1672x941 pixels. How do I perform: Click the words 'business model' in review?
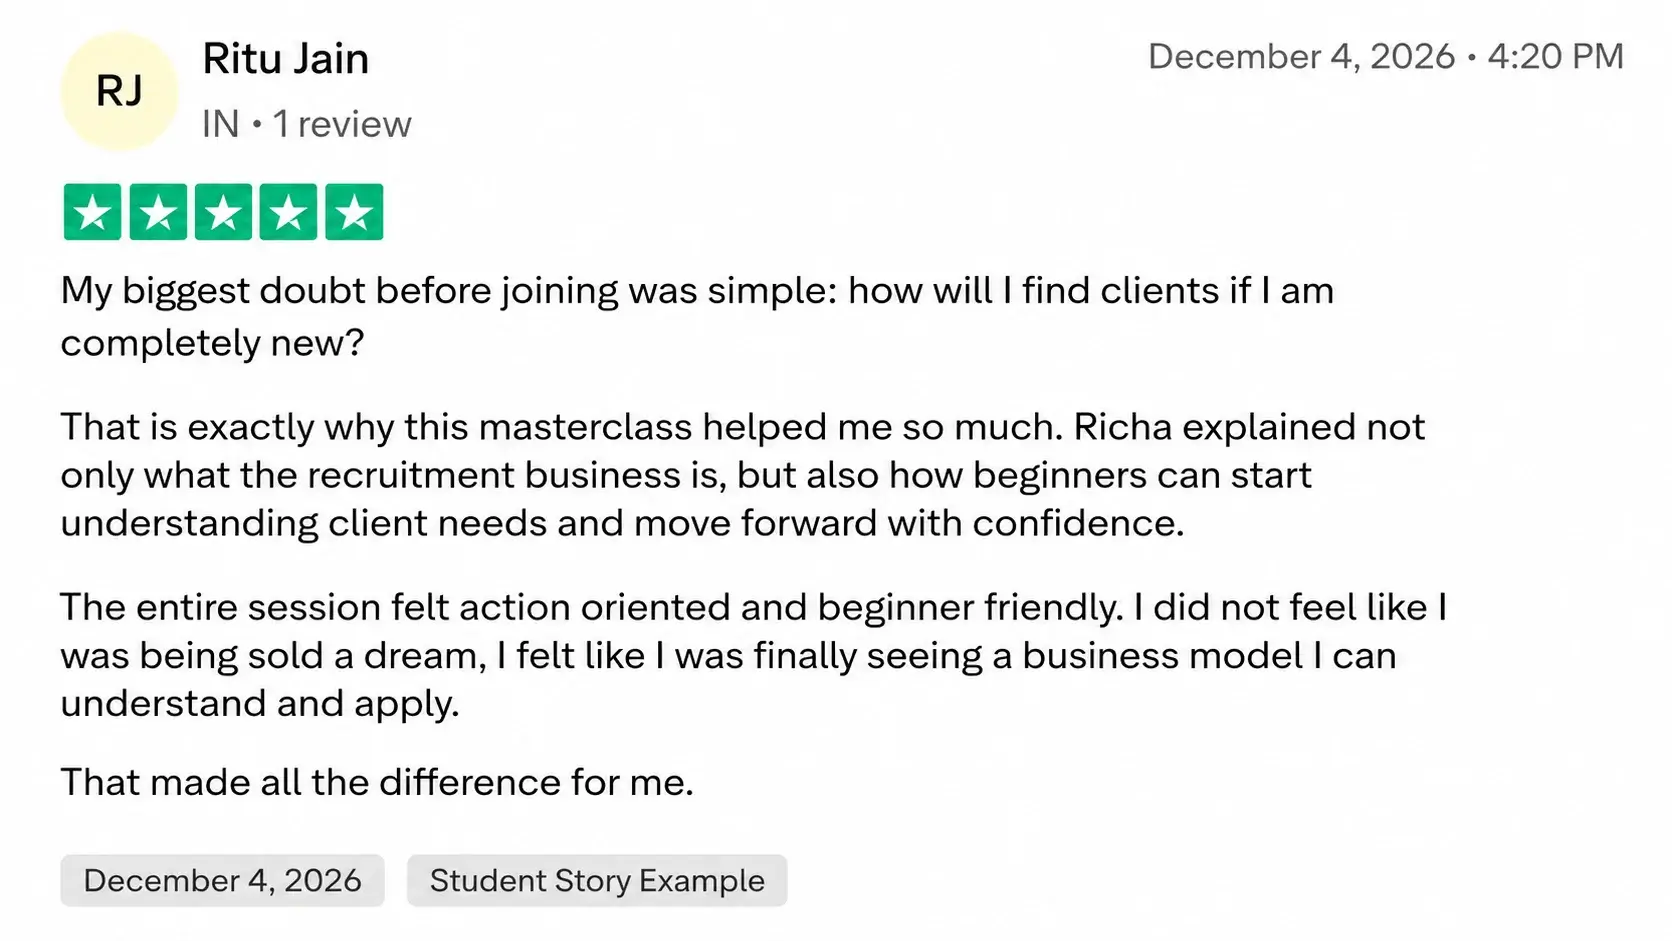(1162, 655)
